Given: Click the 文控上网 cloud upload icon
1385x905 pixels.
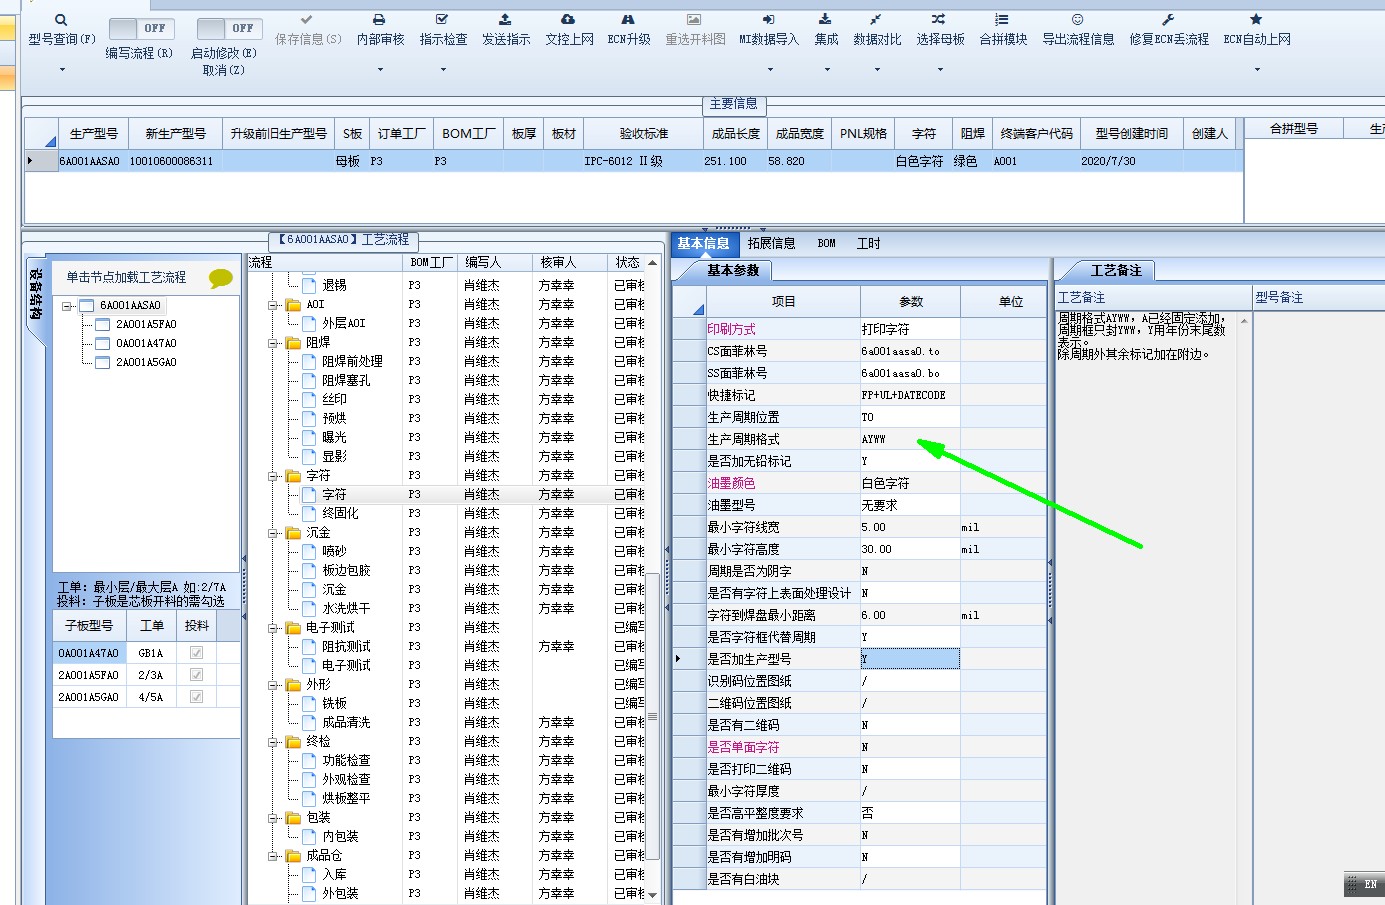Looking at the screenshot, I should coord(568,19).
